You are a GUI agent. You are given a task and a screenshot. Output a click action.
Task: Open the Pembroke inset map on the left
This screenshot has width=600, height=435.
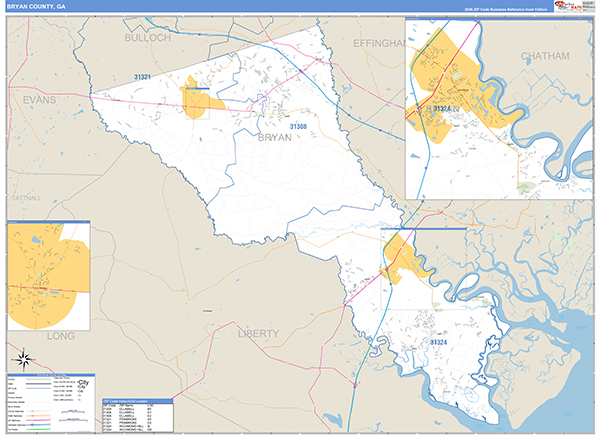click(x=49, y=276)
